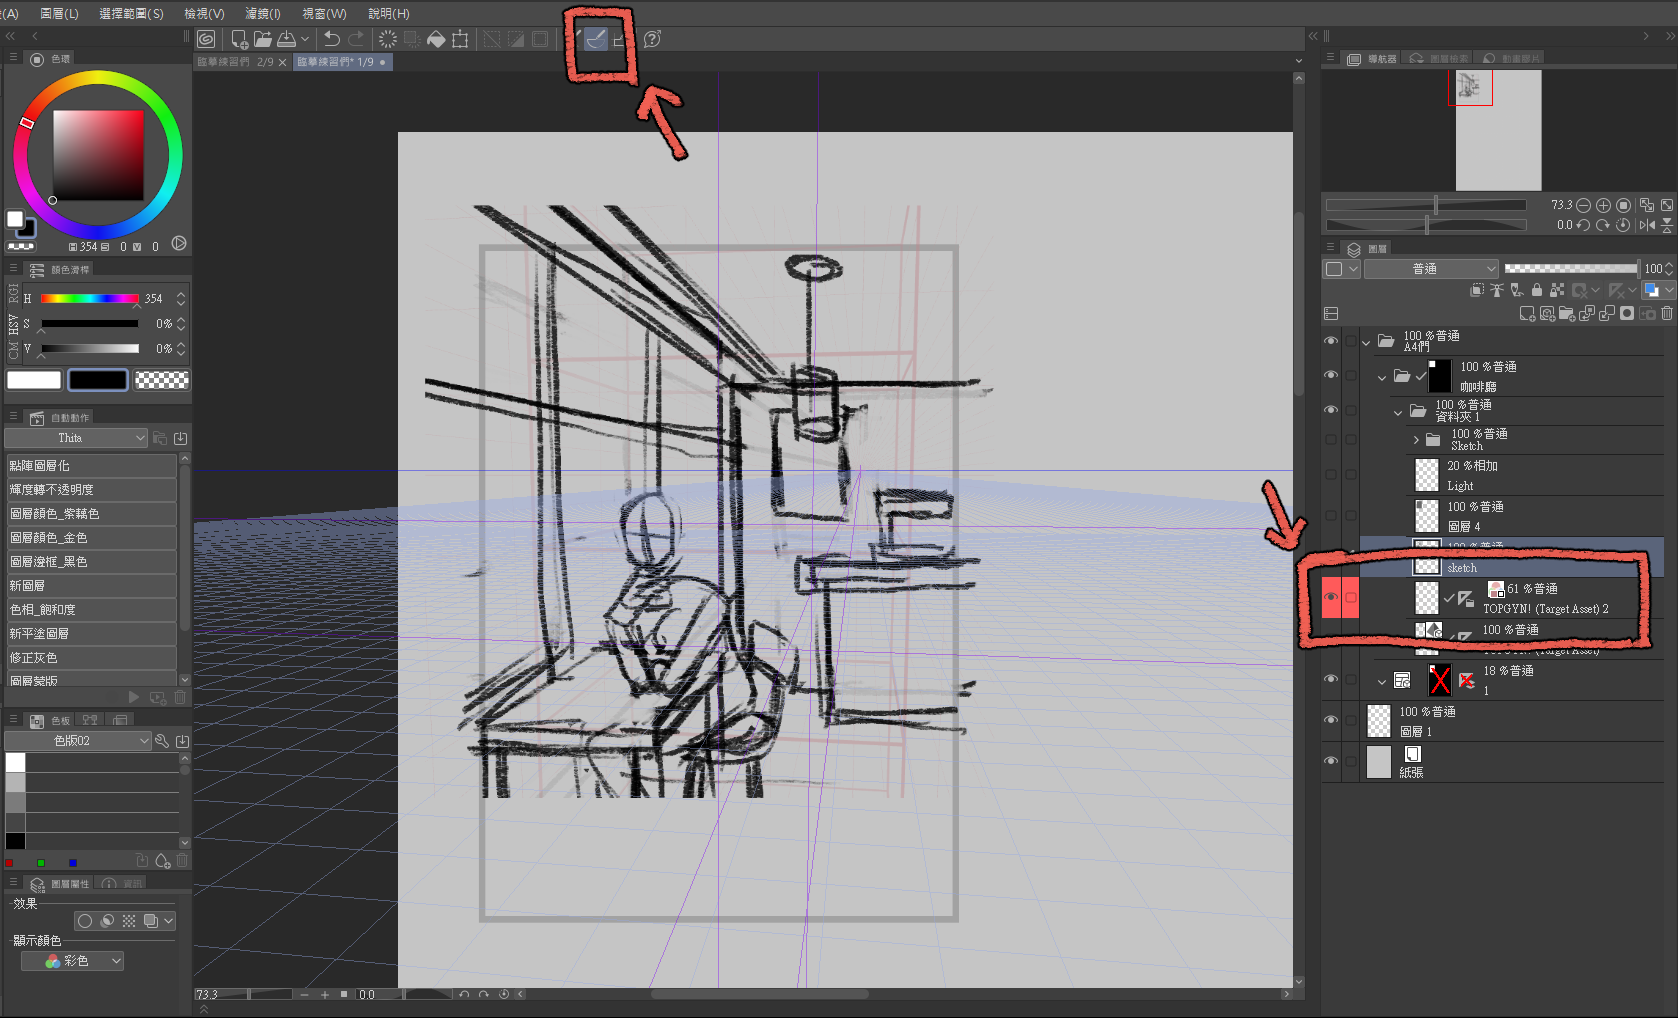Viewport: 1678px width, 1018px height.
Task: Open the CLIP STUDIO icon at top left
Action: click(x=205, y=38)
